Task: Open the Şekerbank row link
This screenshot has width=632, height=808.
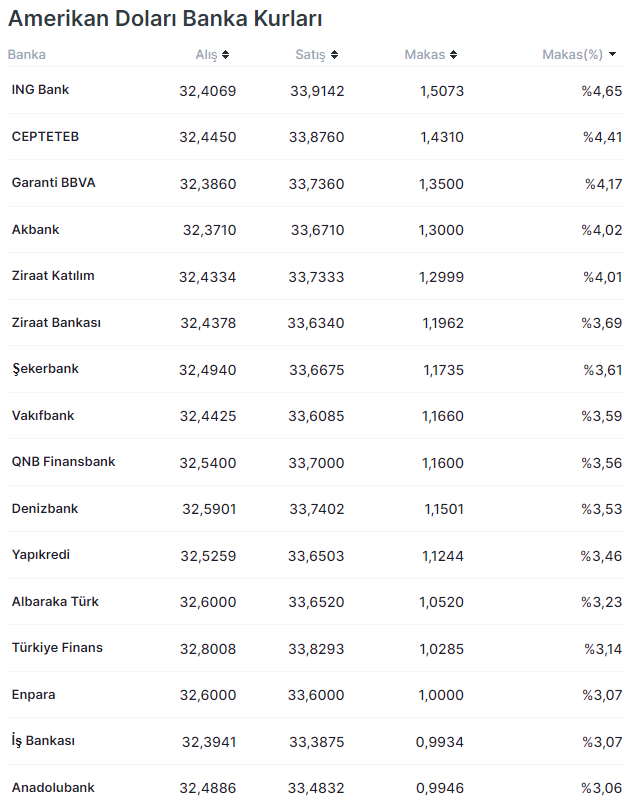Action: [x=45, y=369]
